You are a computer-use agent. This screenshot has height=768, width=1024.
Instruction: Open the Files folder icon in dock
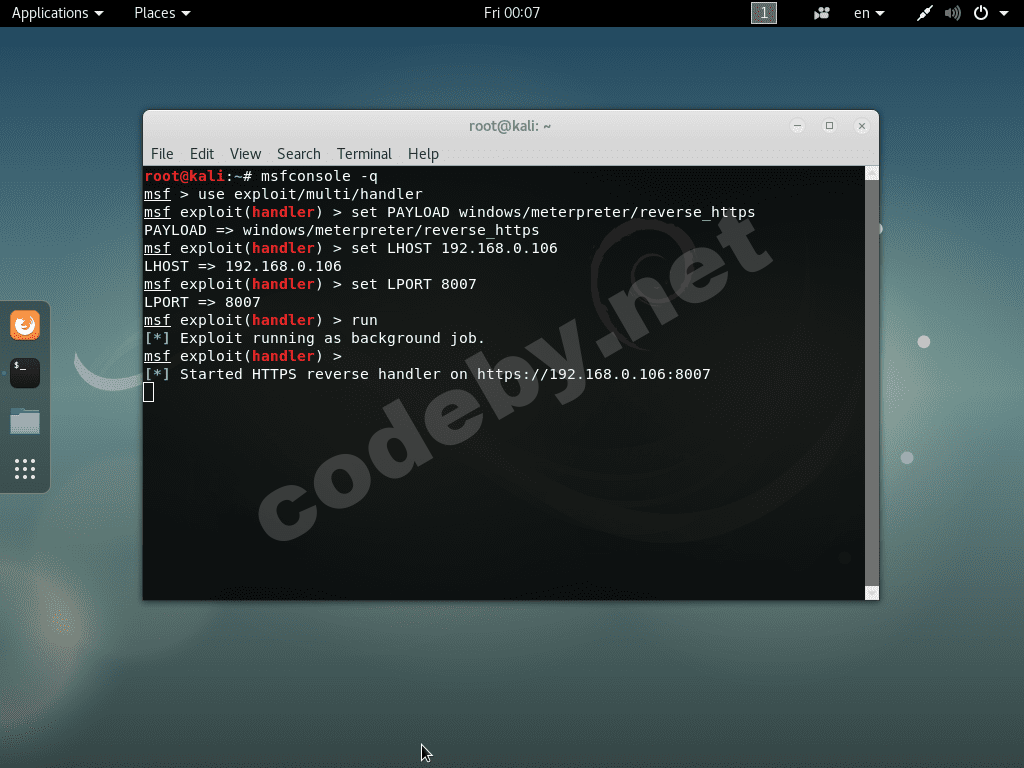coord(25,421)
